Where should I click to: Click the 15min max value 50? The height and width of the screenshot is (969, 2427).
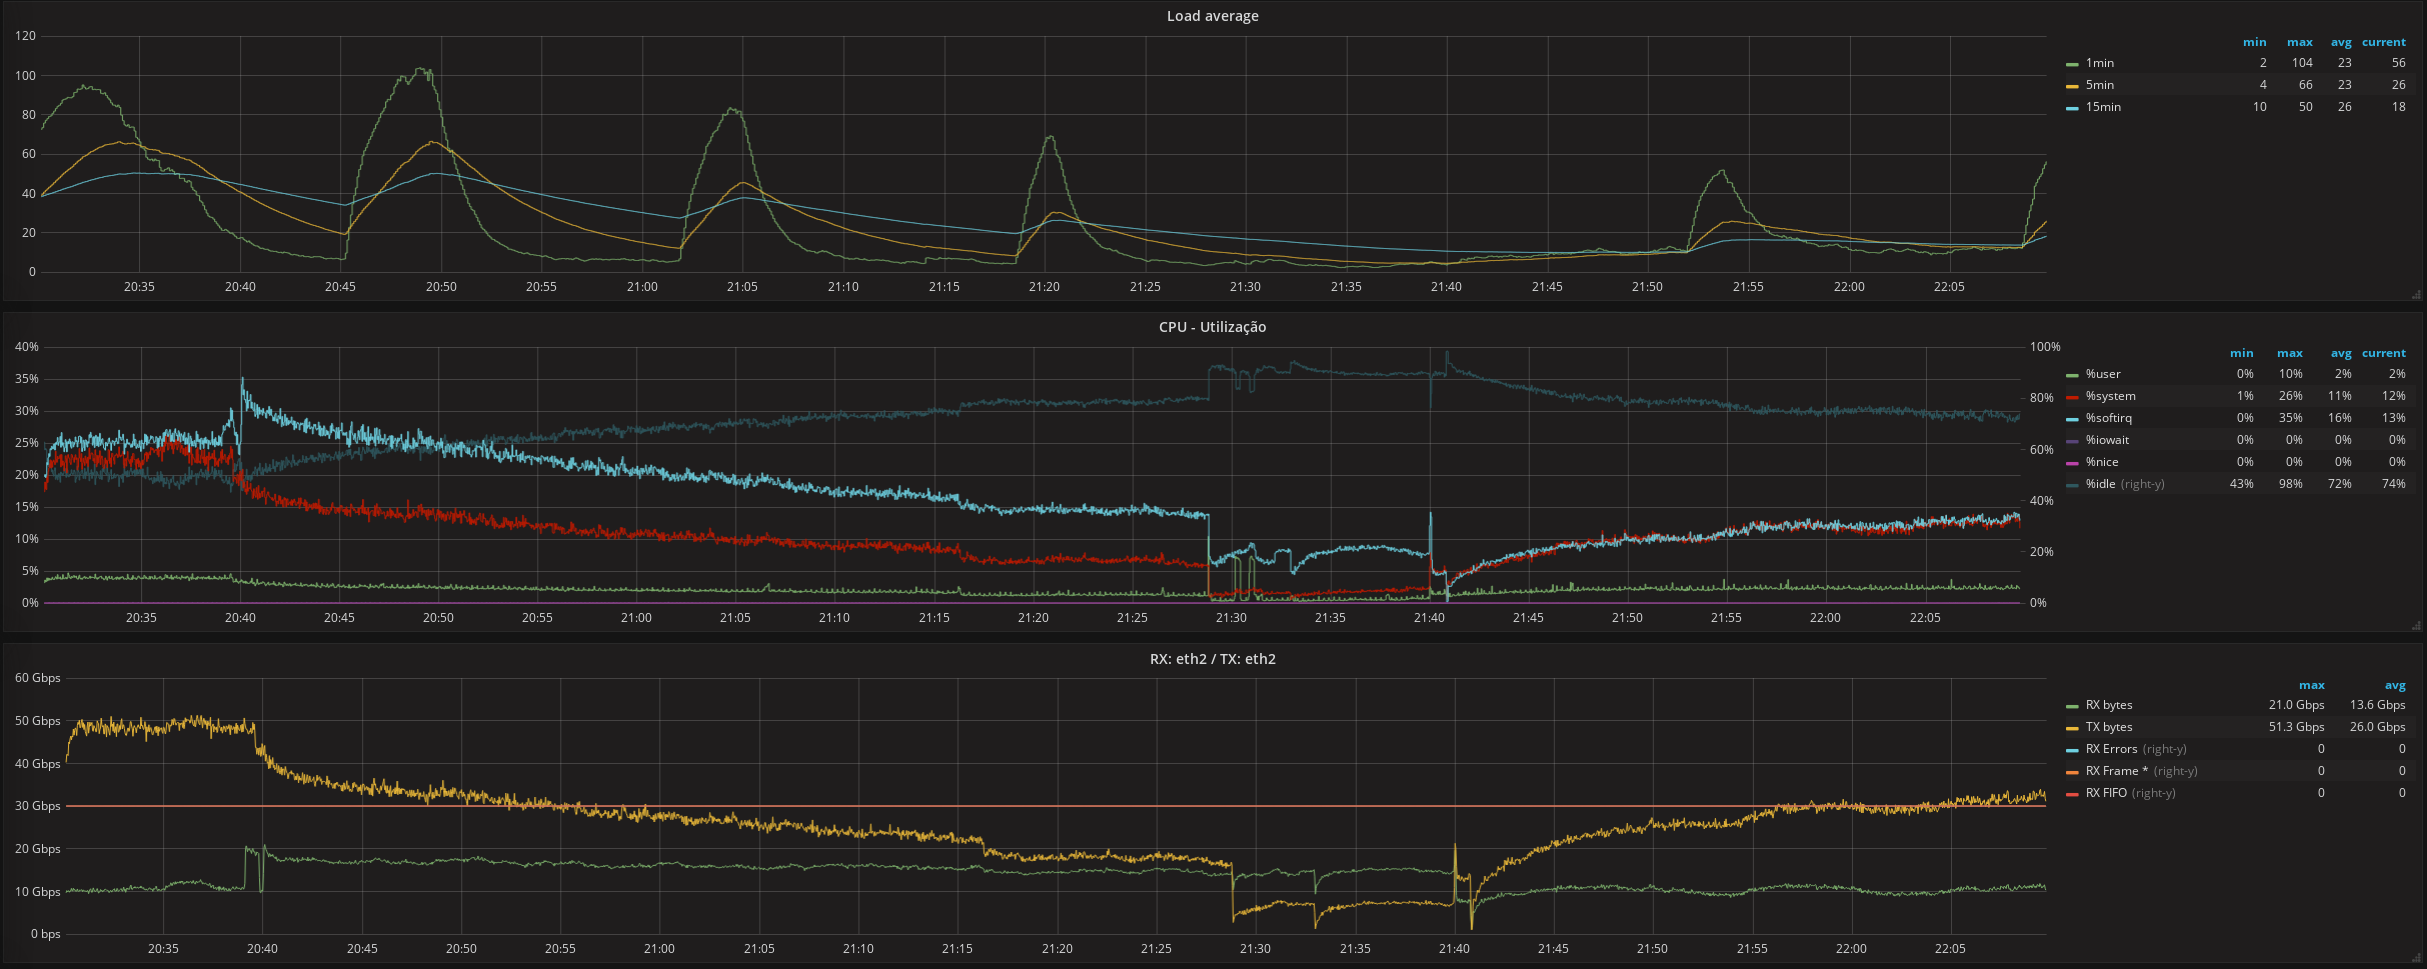point(2305,107)
